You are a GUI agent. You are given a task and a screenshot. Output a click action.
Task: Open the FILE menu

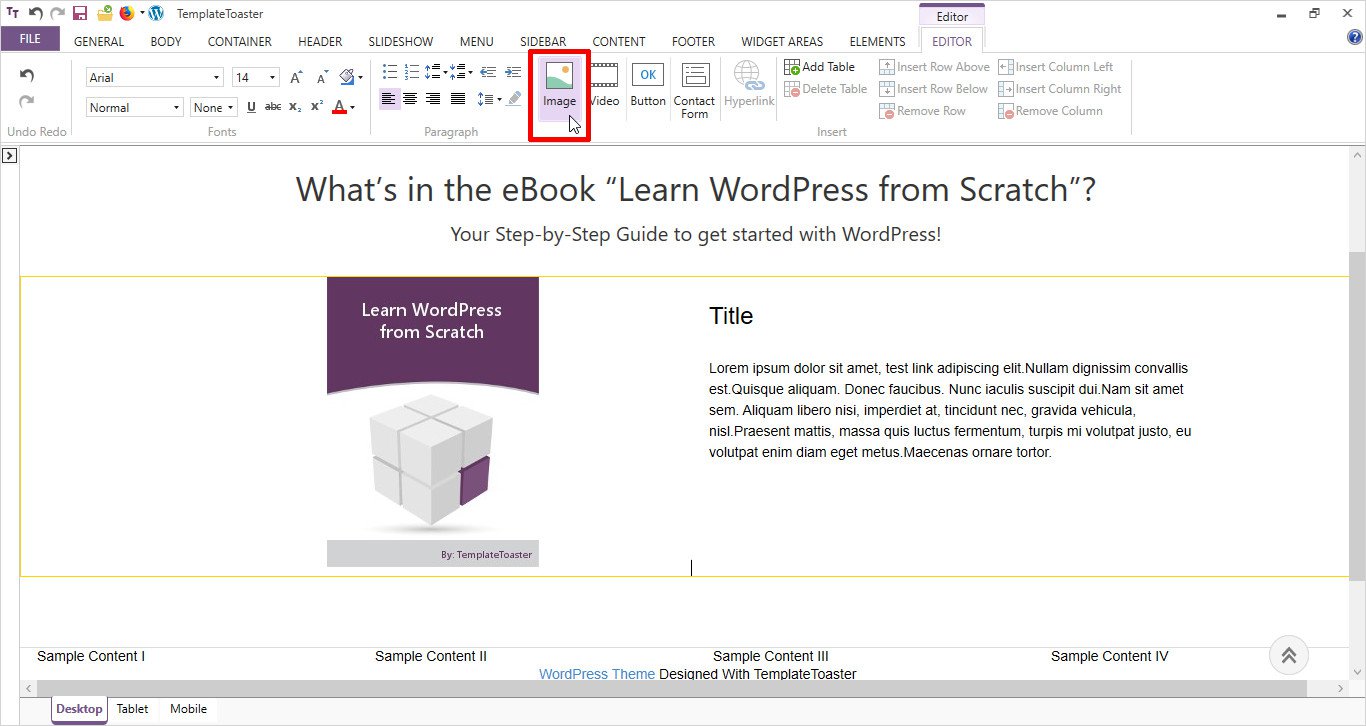click(30, 39)
